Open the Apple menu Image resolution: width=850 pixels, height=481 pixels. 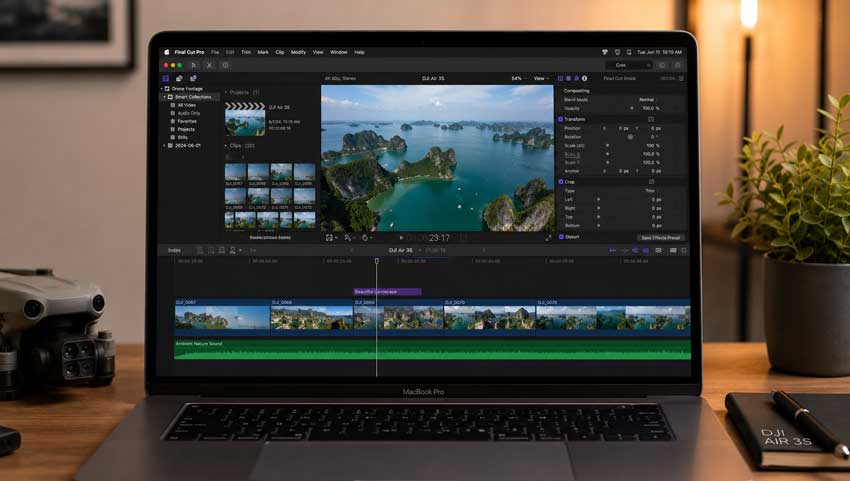(166, 52)
